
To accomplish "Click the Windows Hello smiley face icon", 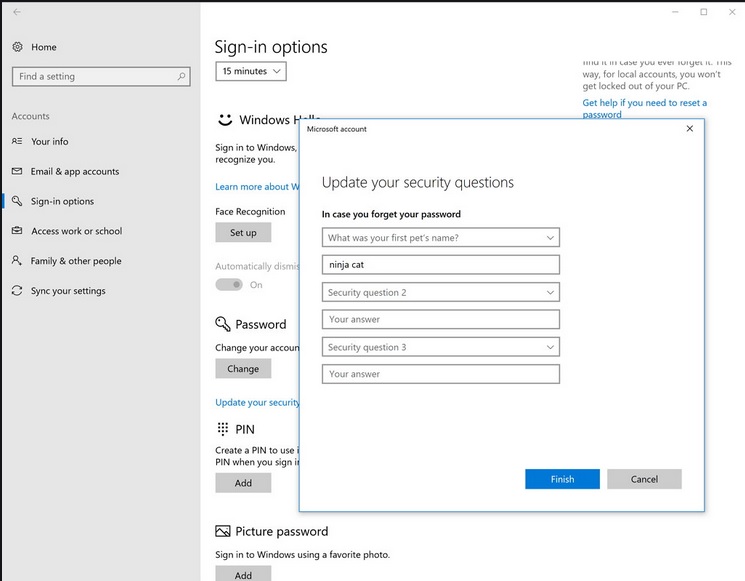I will coord(225,120).
